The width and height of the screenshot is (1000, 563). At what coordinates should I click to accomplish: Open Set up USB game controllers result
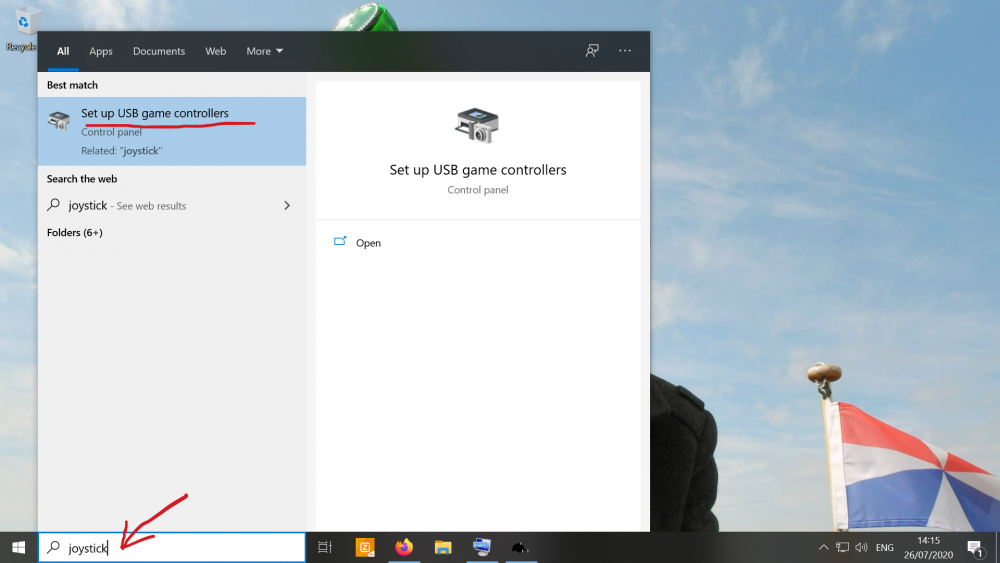[172, 131]
